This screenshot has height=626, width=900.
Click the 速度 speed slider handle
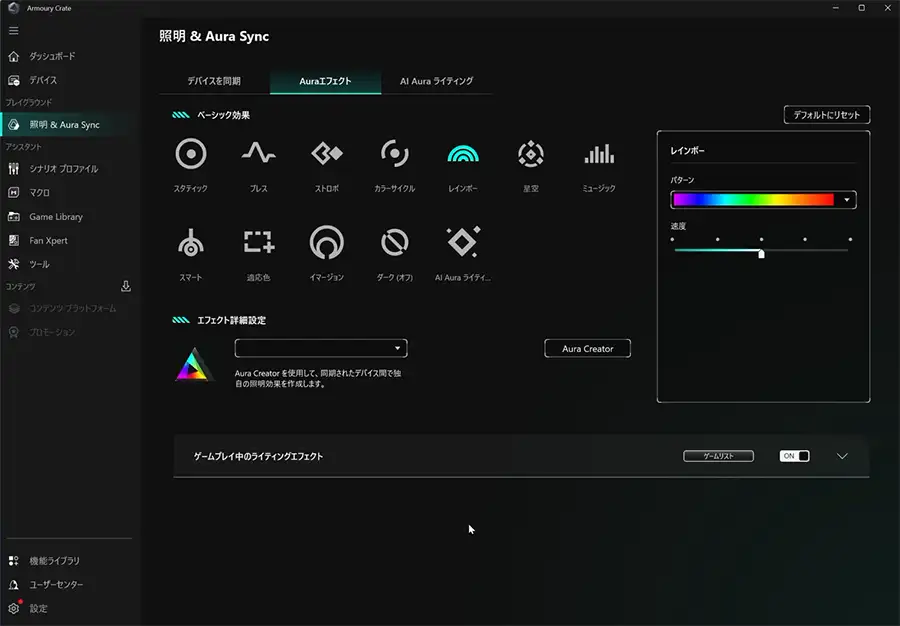click(x=761, y=254)
